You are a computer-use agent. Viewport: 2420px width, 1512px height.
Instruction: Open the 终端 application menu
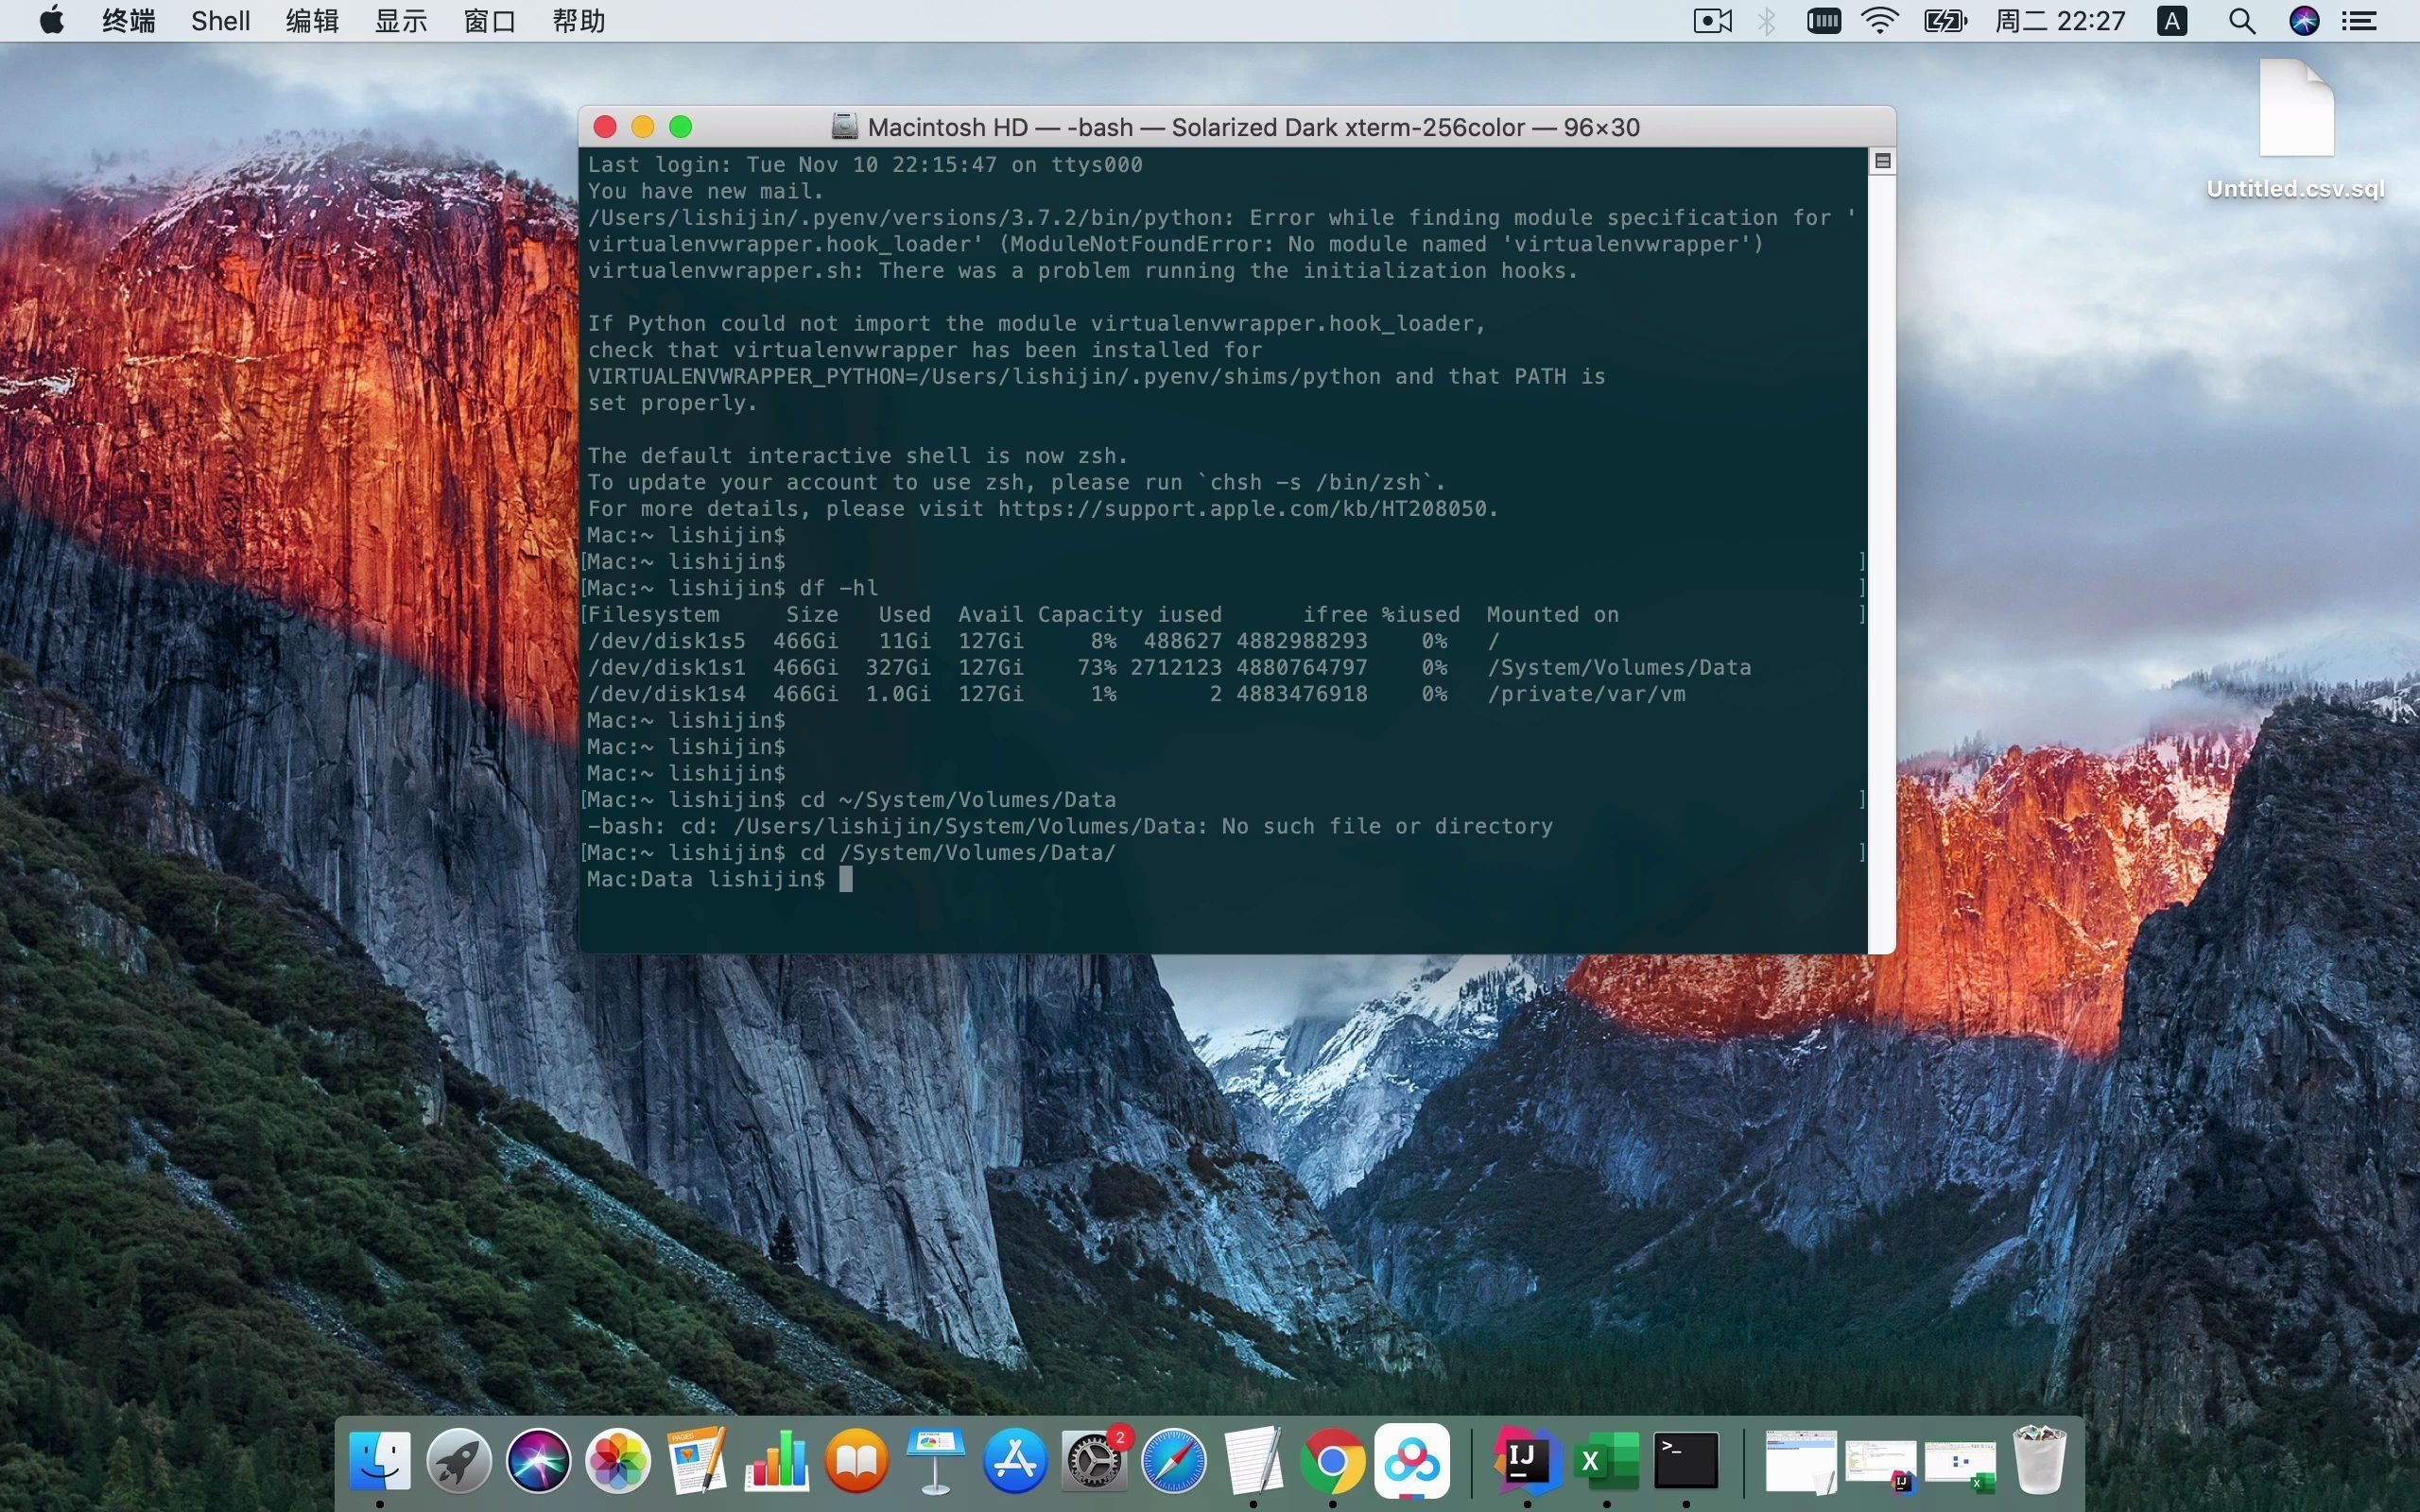tap(129, 21)
